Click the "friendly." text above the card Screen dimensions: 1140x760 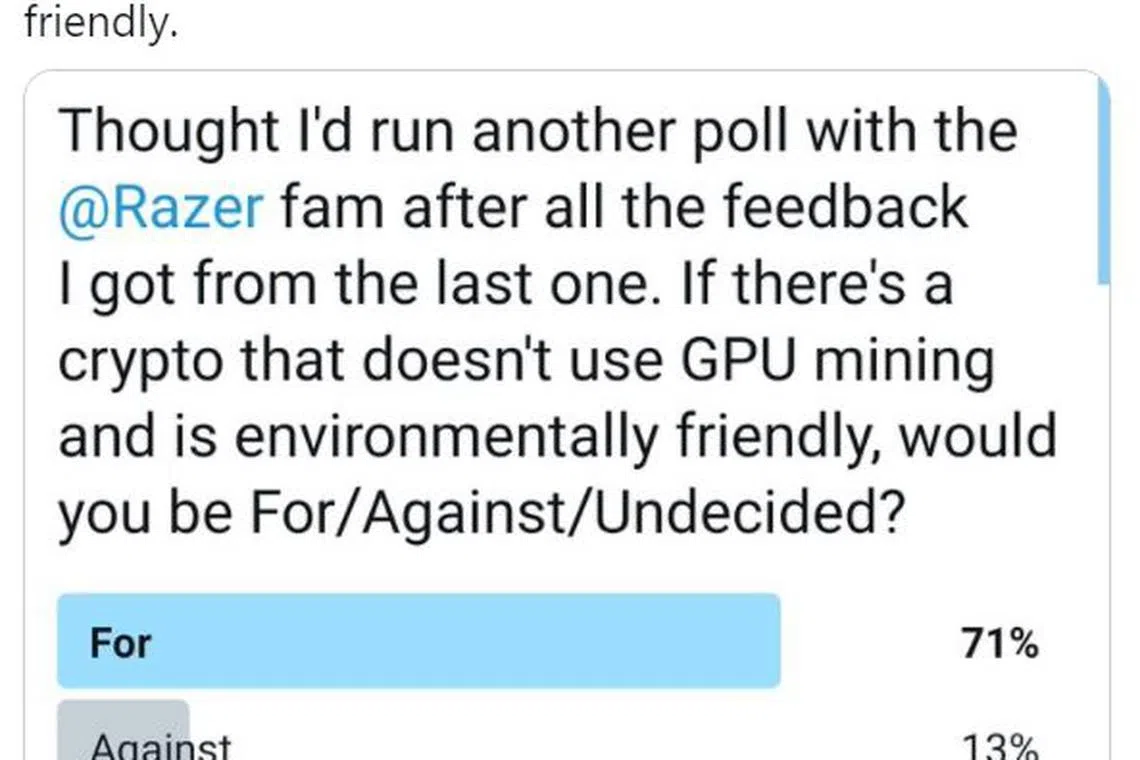pyautogui.click(x=100, y=22)
